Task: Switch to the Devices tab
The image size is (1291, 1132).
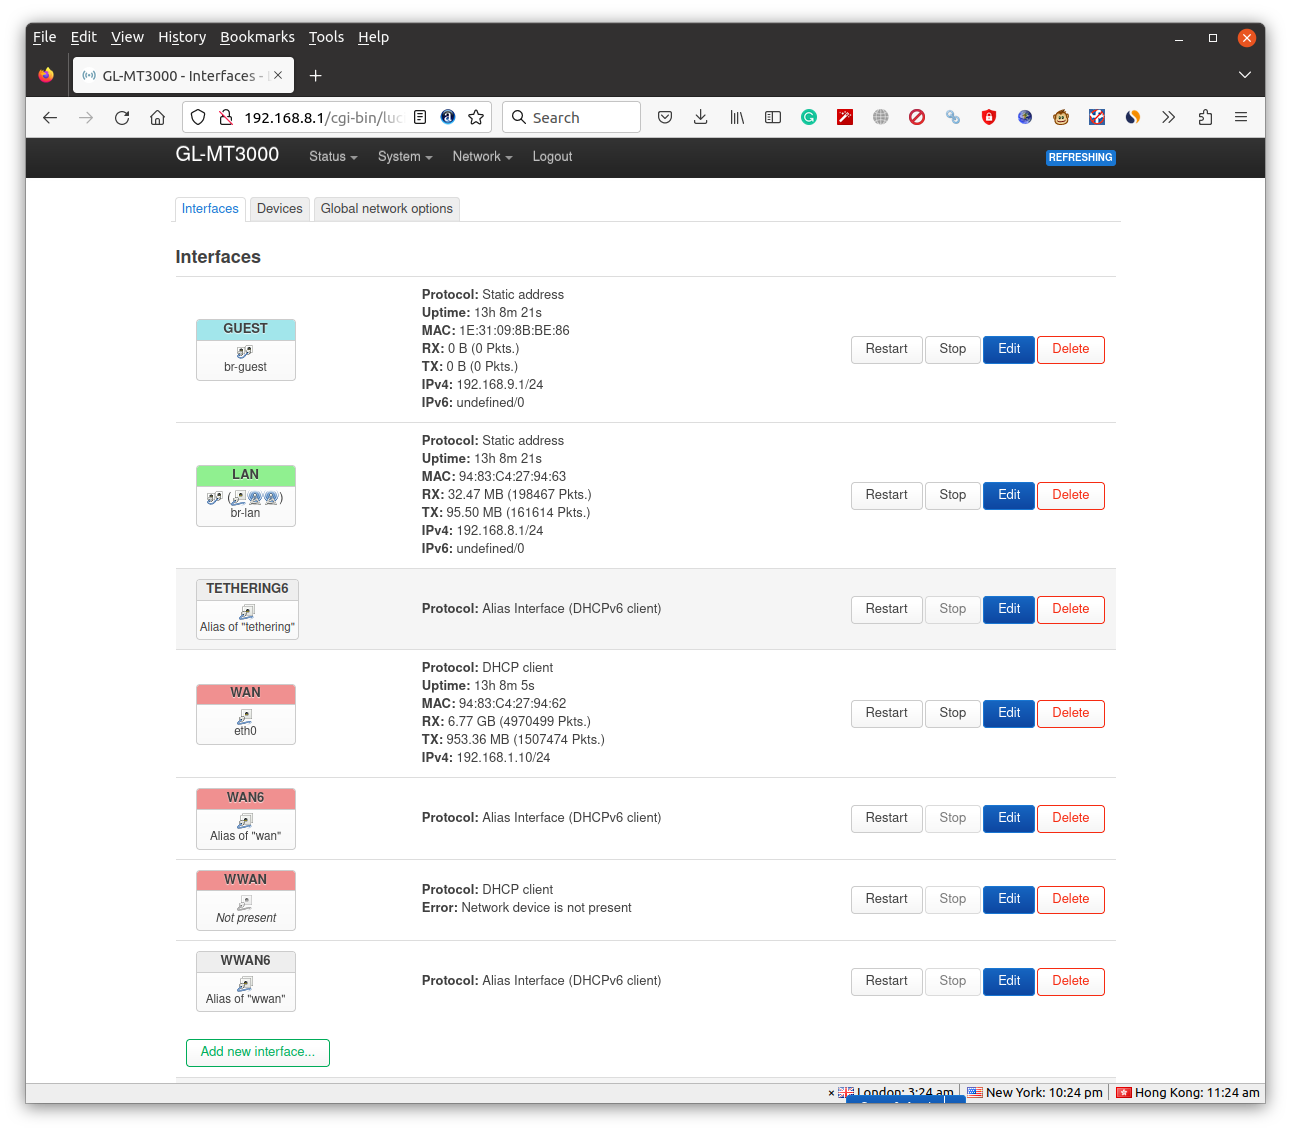Action: [x=279, y=209]
